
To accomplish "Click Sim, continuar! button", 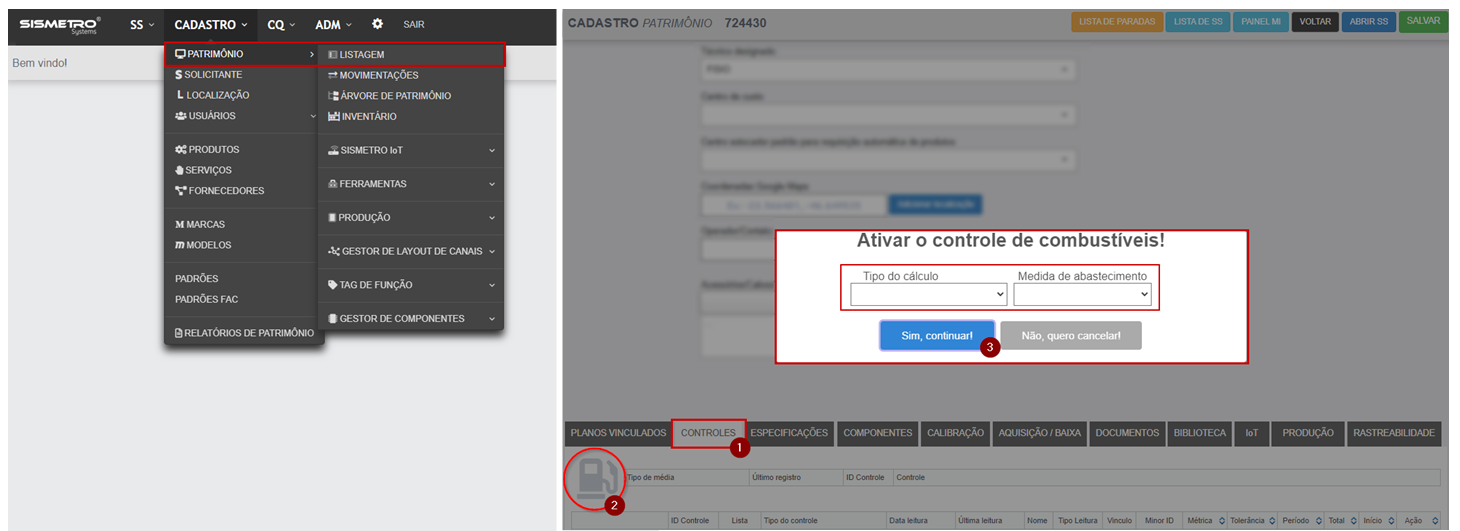I will point(937,336).
